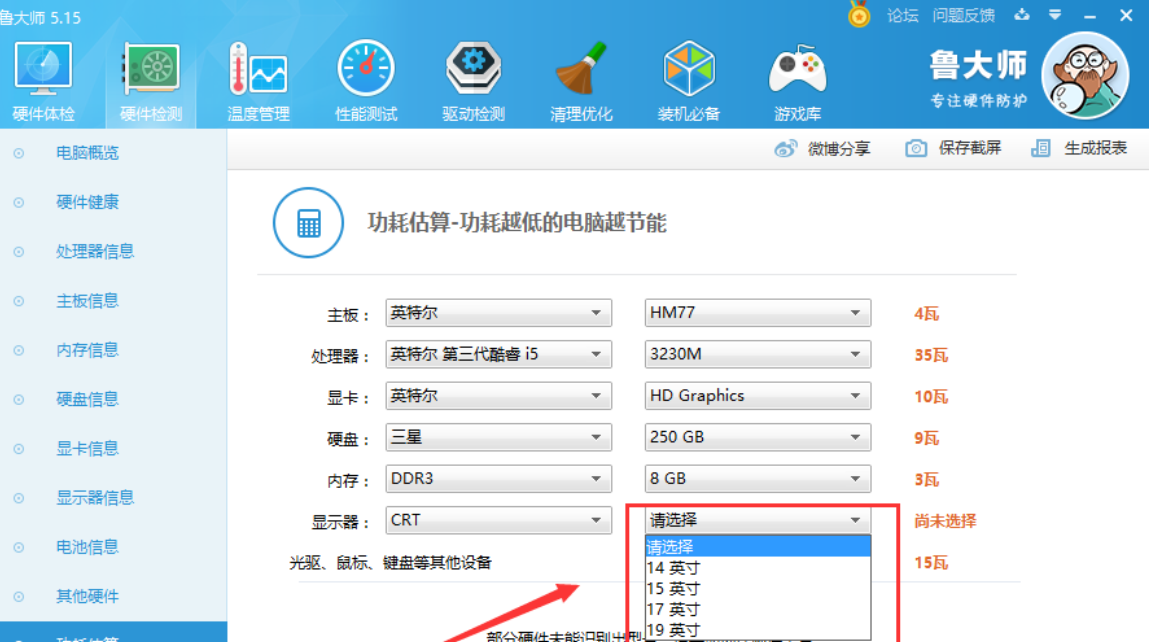
Task: Open the HM77 motherboard model dropdown
Action: [x=757, y=313]
